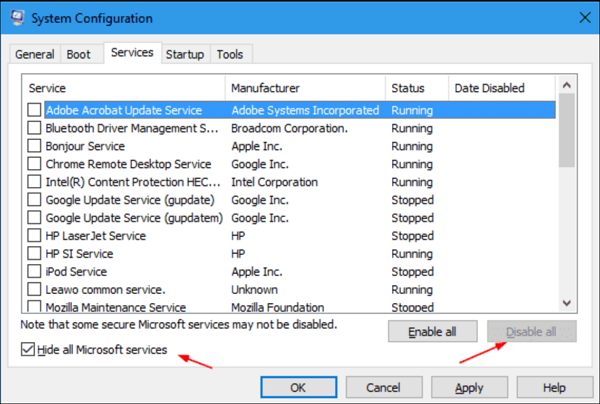
Task: Check the Bonjour Service checkbox
Action: tap(35, 146)
